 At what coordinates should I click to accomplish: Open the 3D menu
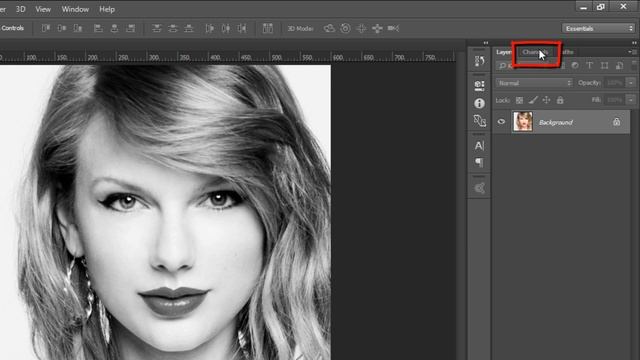pyautogui.click(x=20, y=9)
